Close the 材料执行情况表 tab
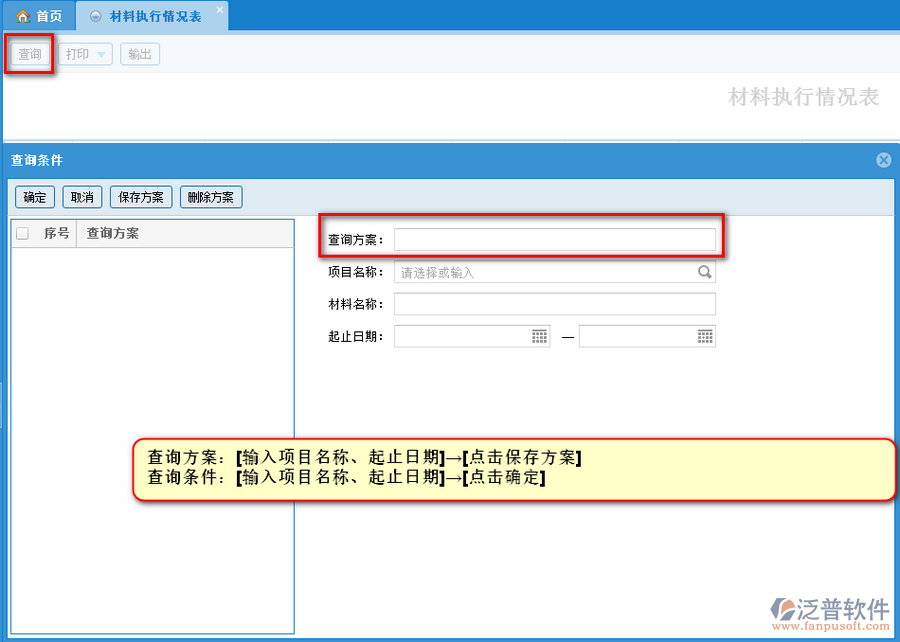This screenshot has width=900, height=642. coord(220,10)
